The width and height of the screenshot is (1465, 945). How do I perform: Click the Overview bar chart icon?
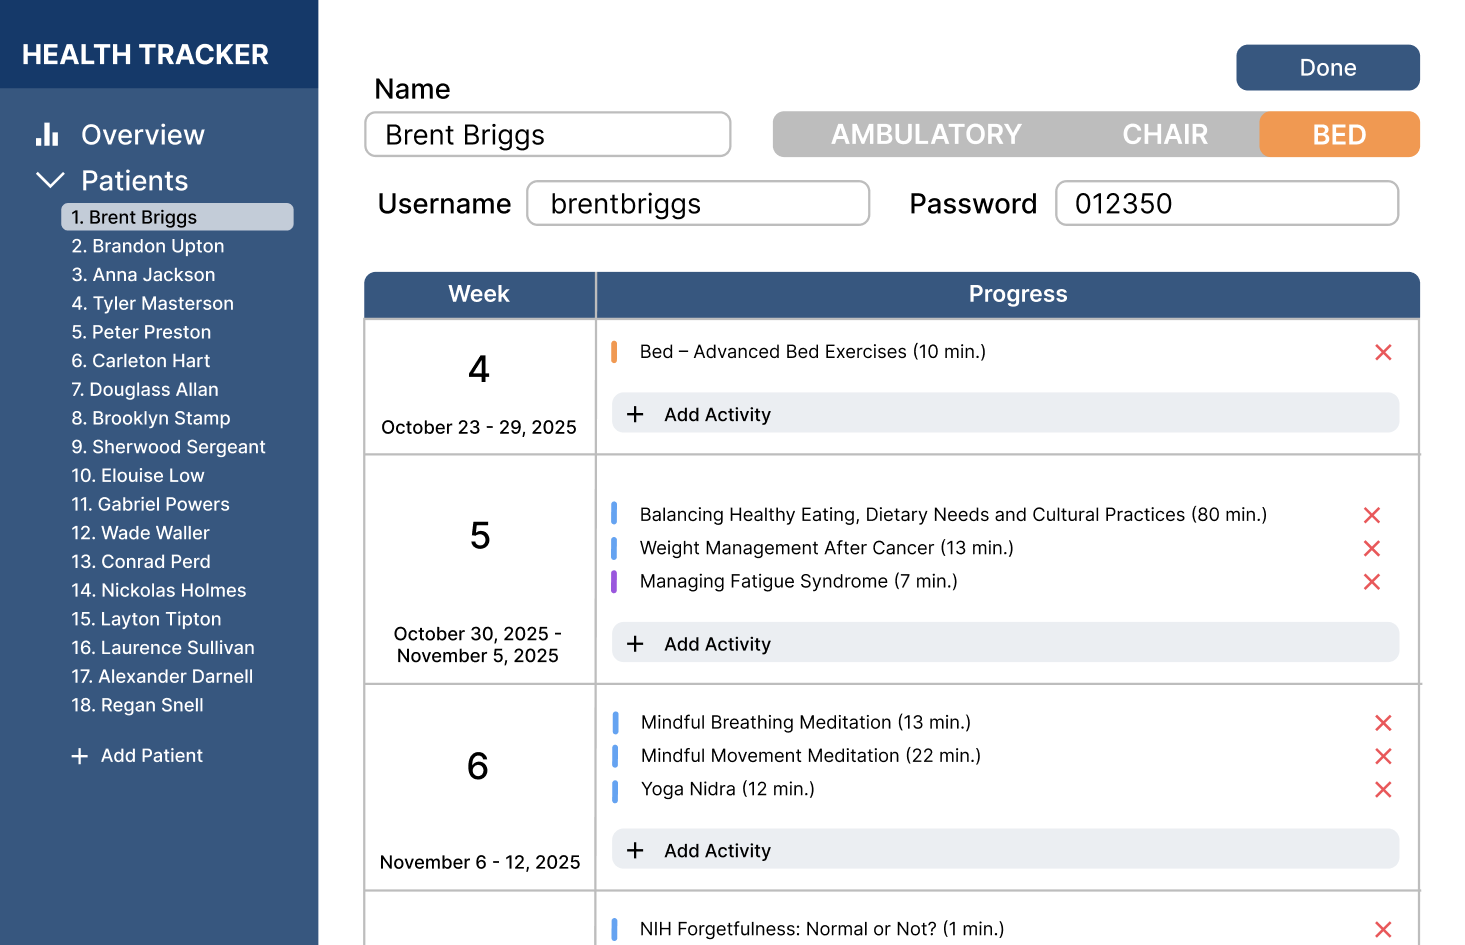tap(47, 135)
